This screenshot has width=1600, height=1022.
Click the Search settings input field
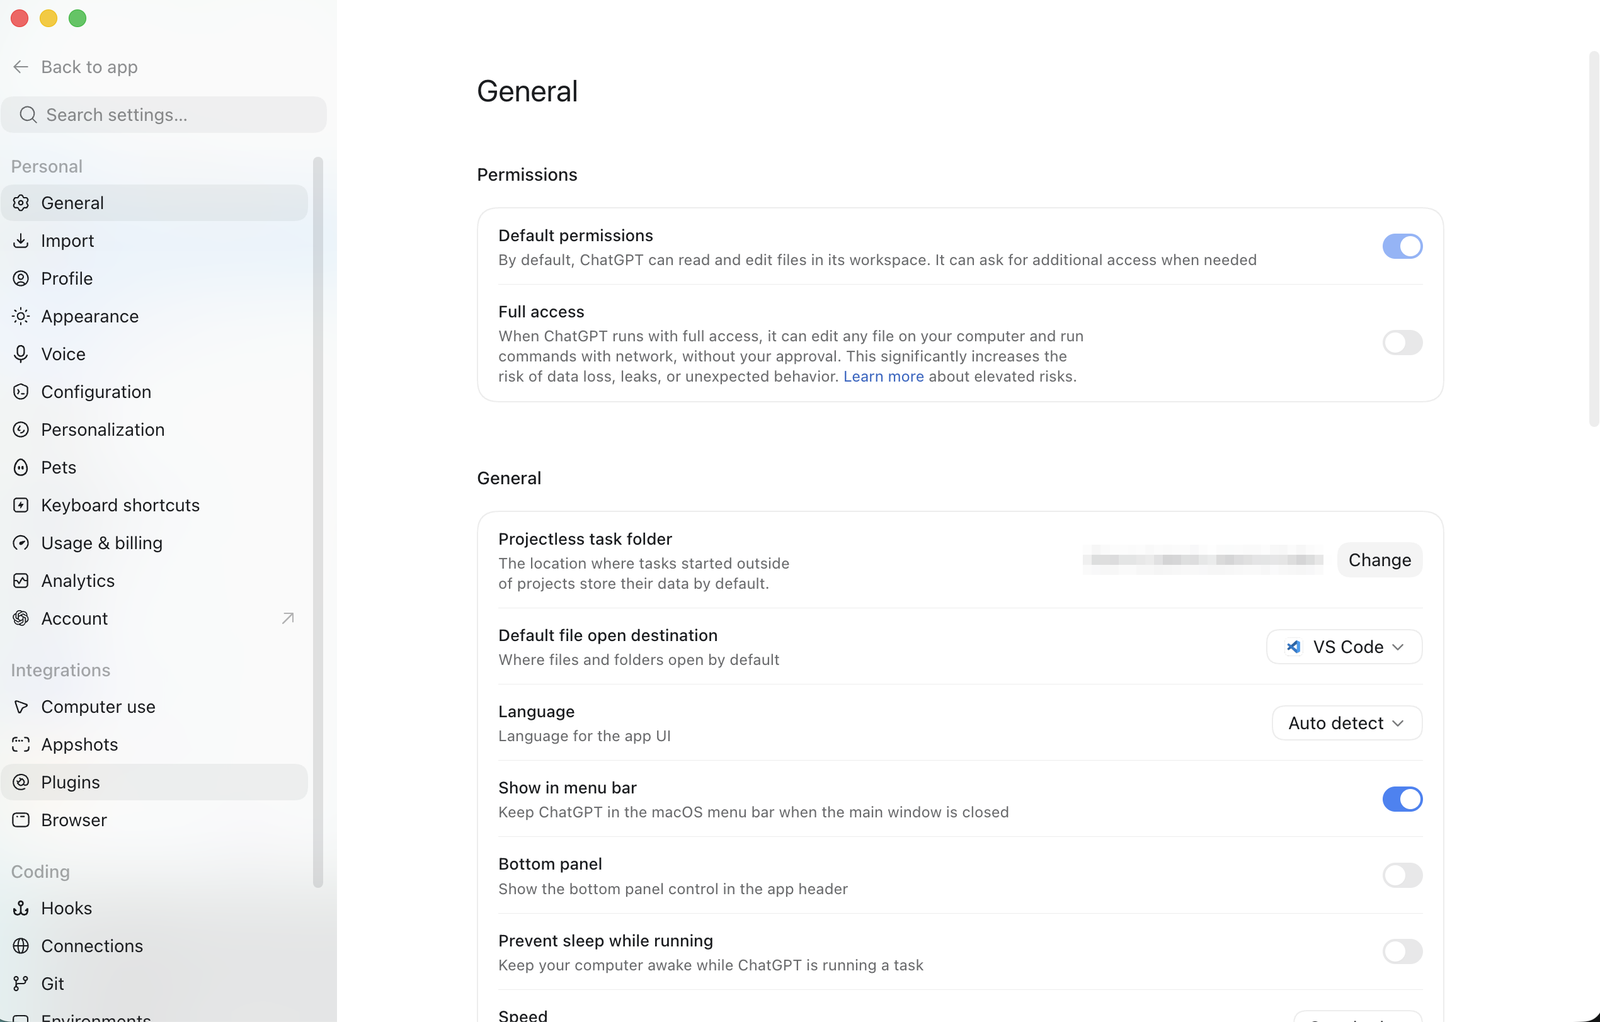164,115
